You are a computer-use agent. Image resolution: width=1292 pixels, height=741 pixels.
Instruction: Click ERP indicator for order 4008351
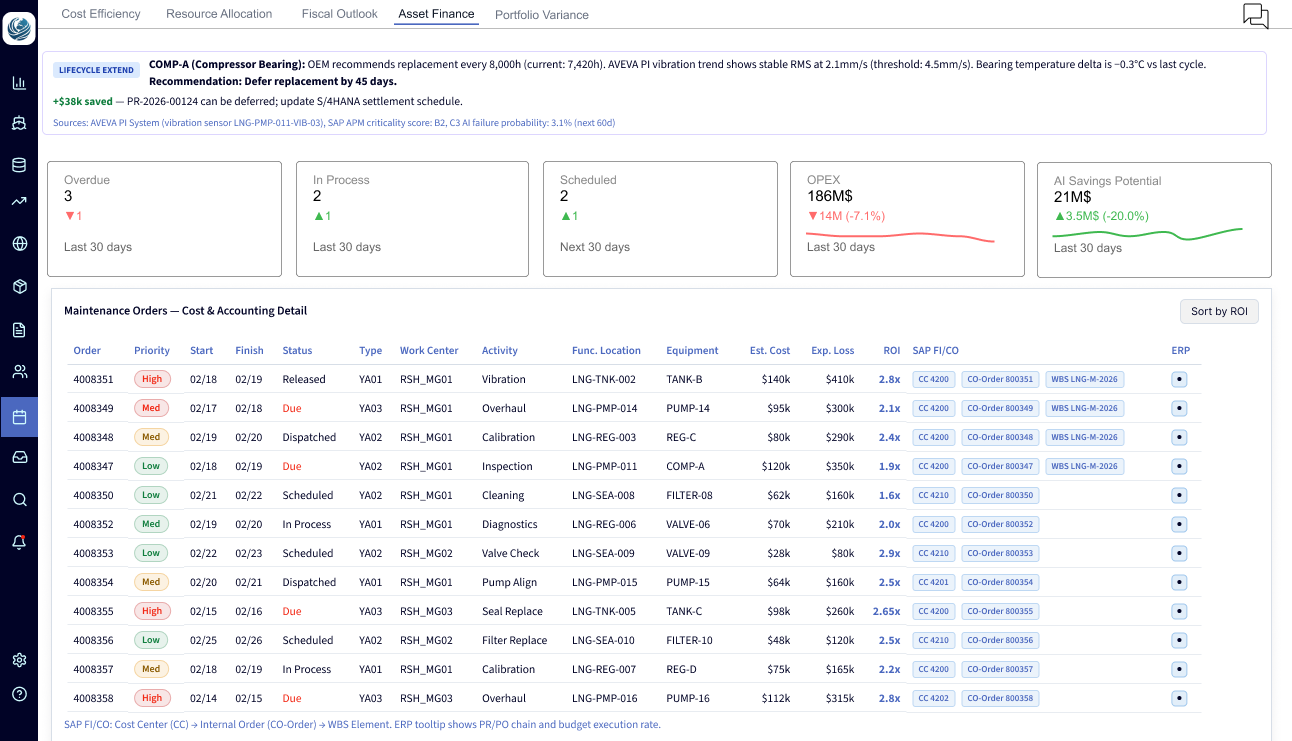click(1179, 379)
